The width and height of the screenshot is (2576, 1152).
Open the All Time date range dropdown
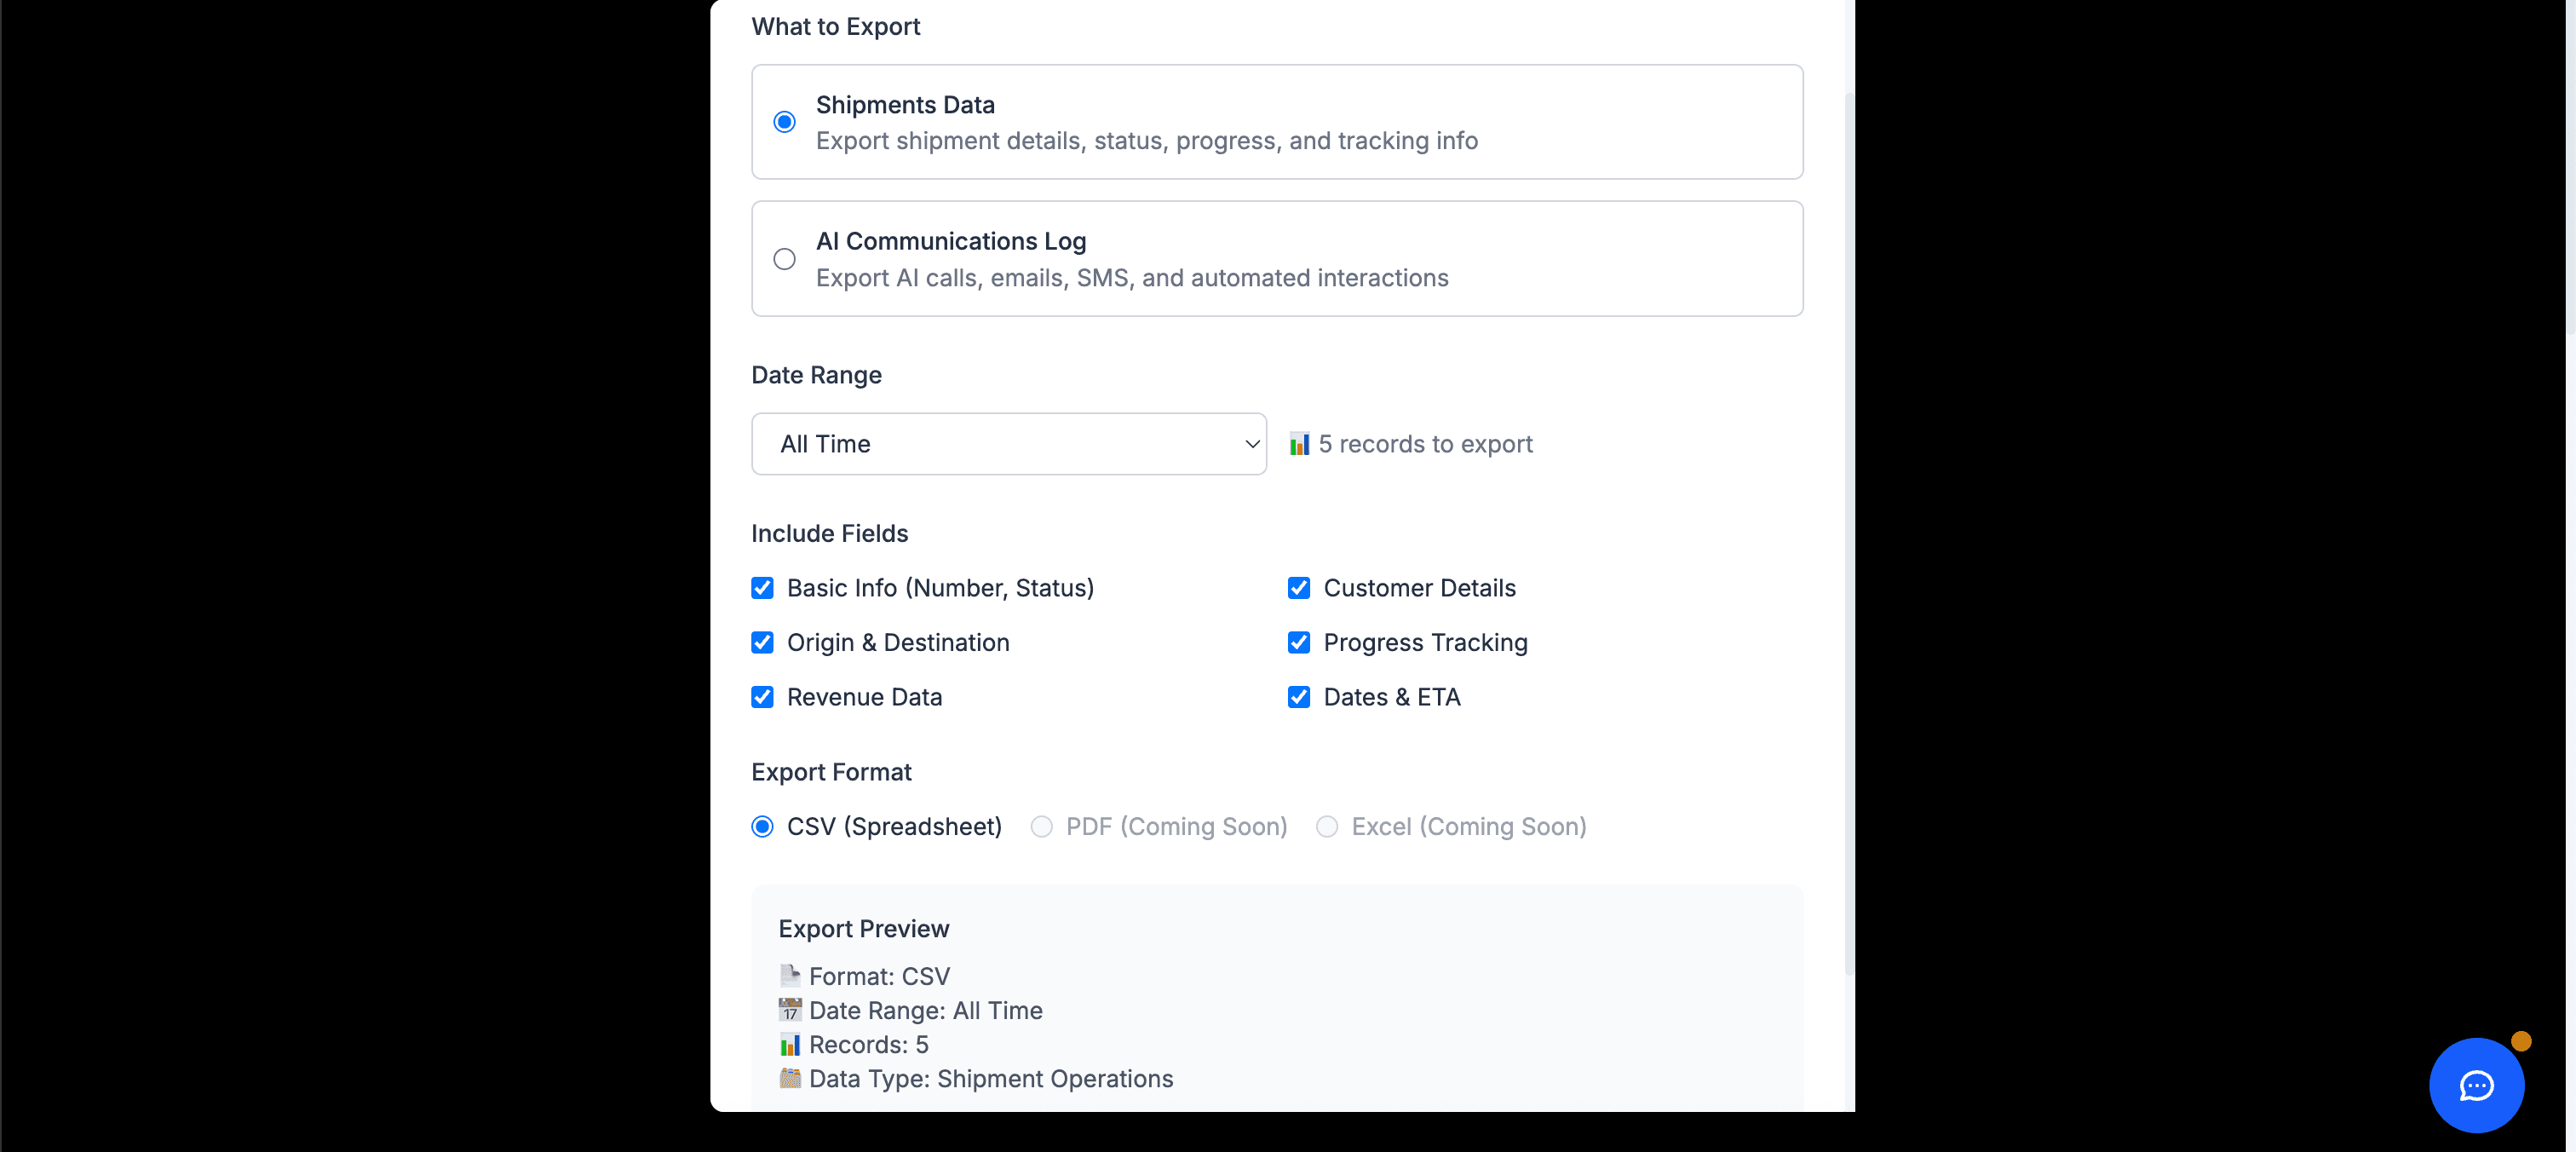[1008, 443]
